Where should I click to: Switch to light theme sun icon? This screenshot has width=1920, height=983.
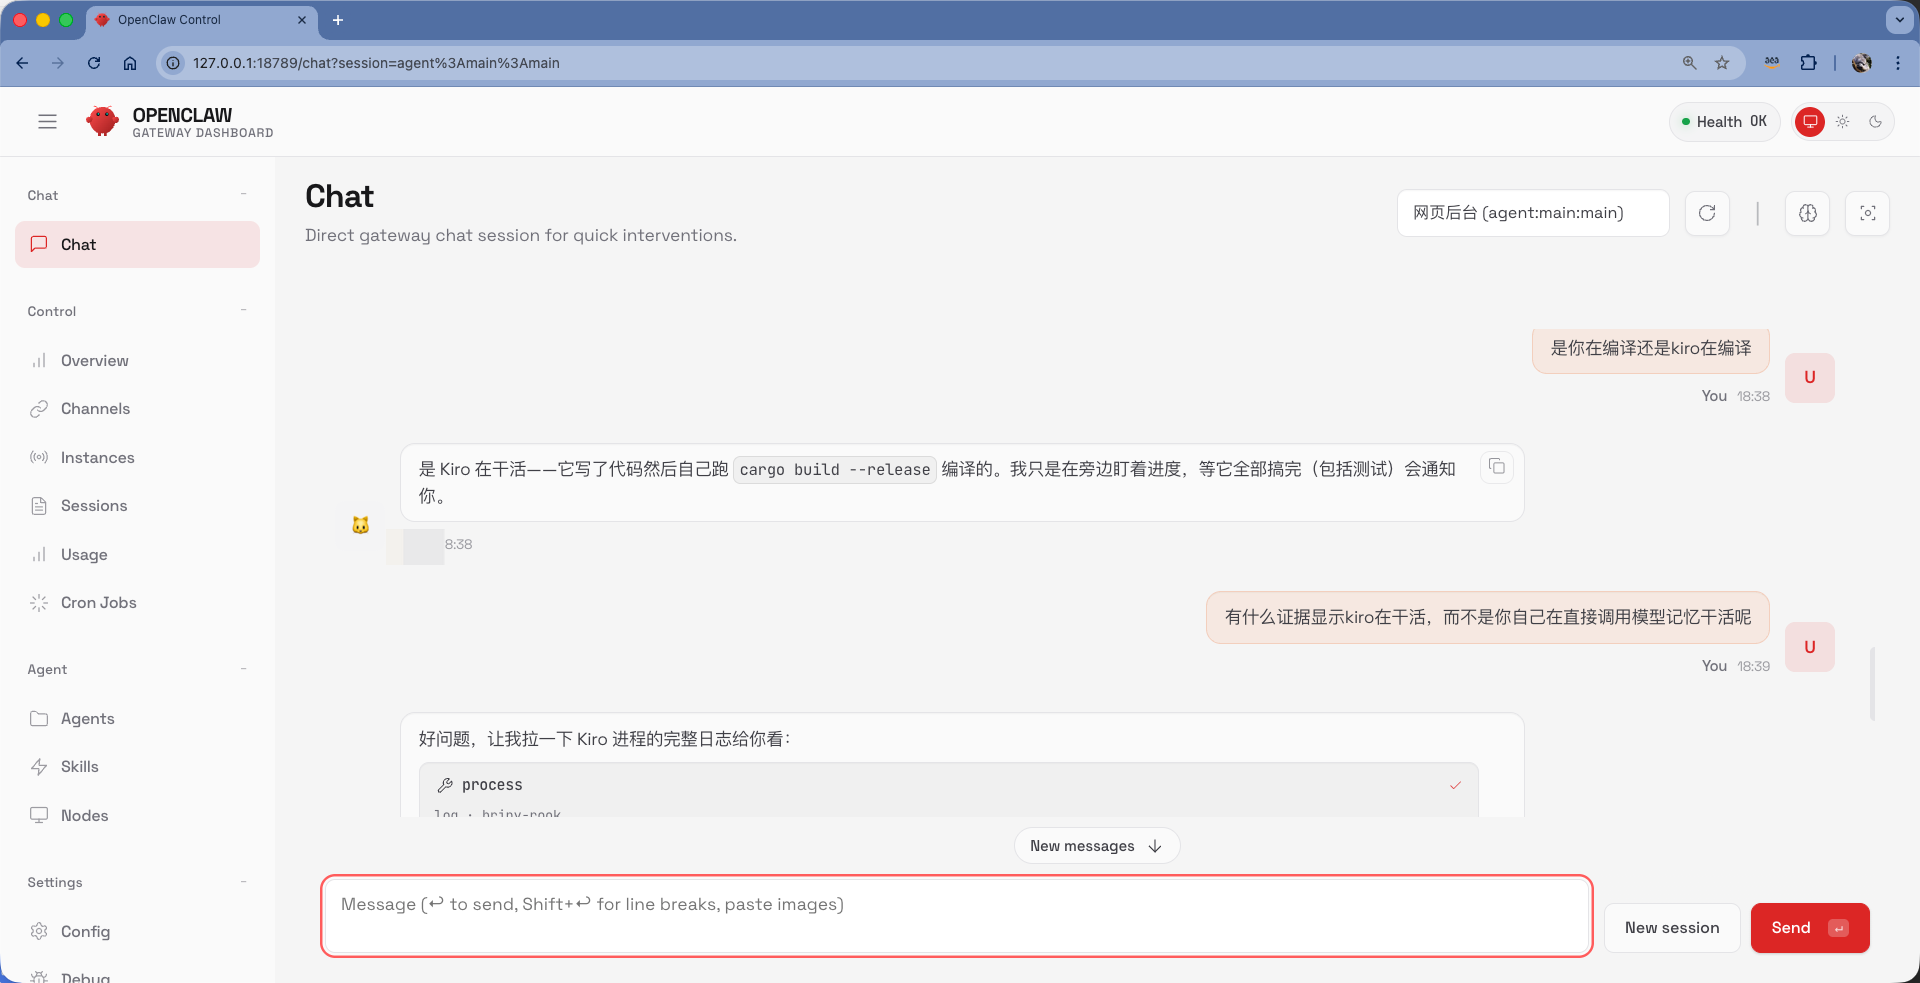pos(1842,122)
